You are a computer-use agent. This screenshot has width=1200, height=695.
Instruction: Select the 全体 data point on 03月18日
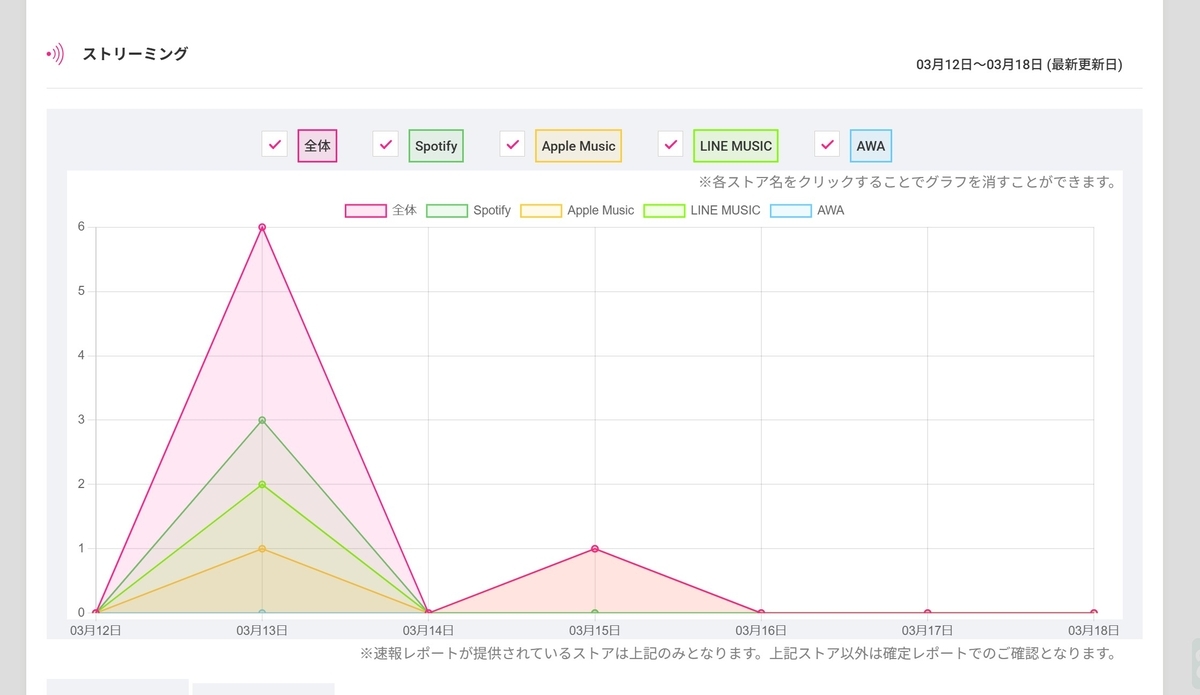[1093, 612]
